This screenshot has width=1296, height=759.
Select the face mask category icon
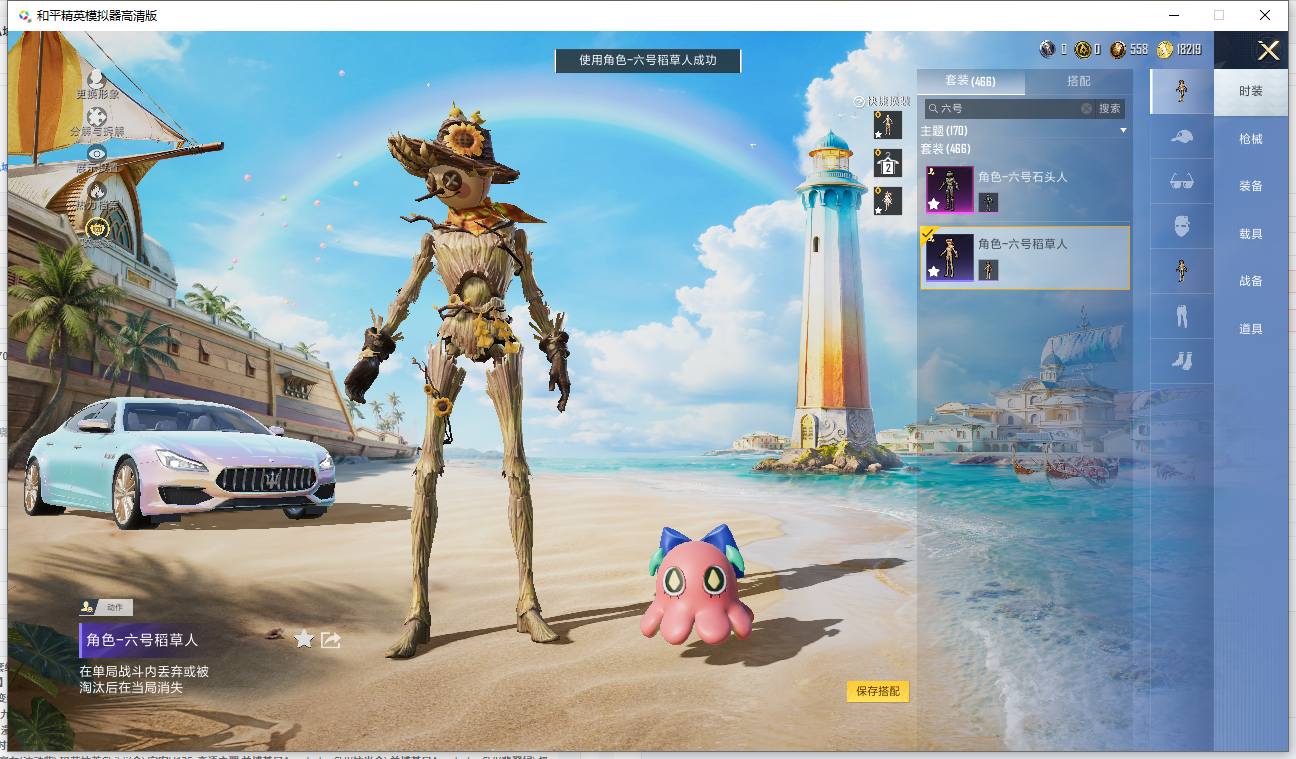tap(1181, 226)
